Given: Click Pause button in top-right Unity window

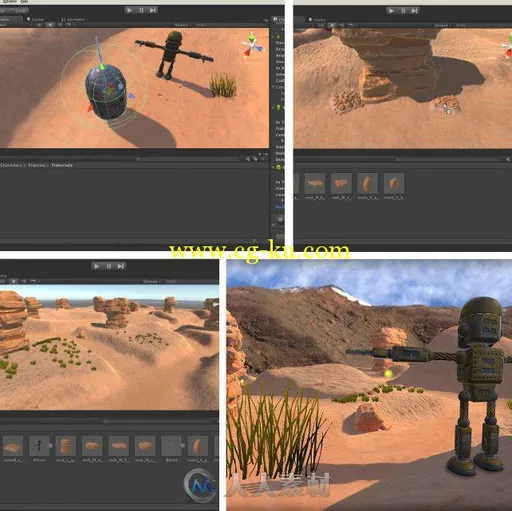Looking at the screenshot, I should point(403,11).
